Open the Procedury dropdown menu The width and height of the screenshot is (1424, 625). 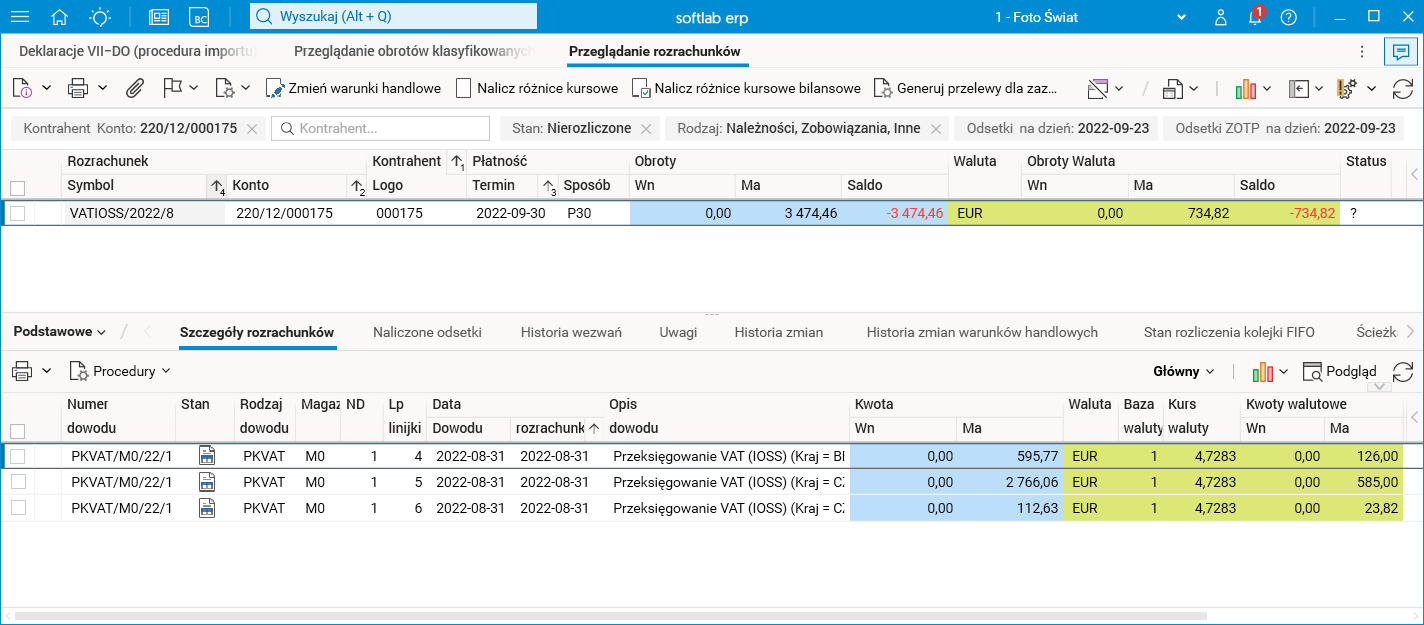click(x=121, y=371)
